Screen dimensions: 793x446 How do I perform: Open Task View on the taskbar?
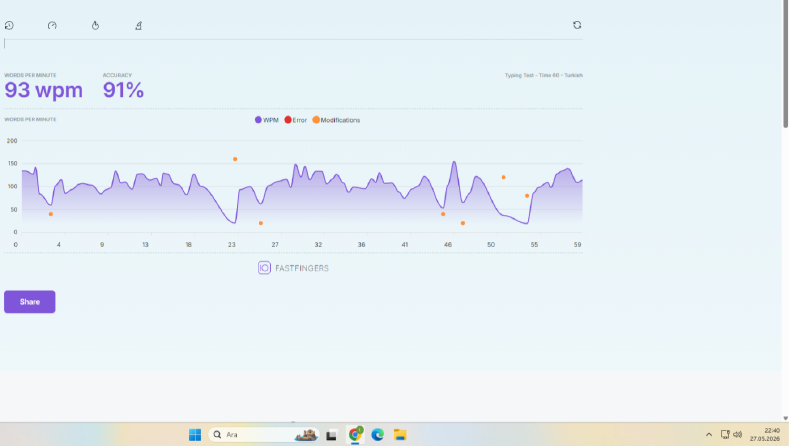[332, 435]
